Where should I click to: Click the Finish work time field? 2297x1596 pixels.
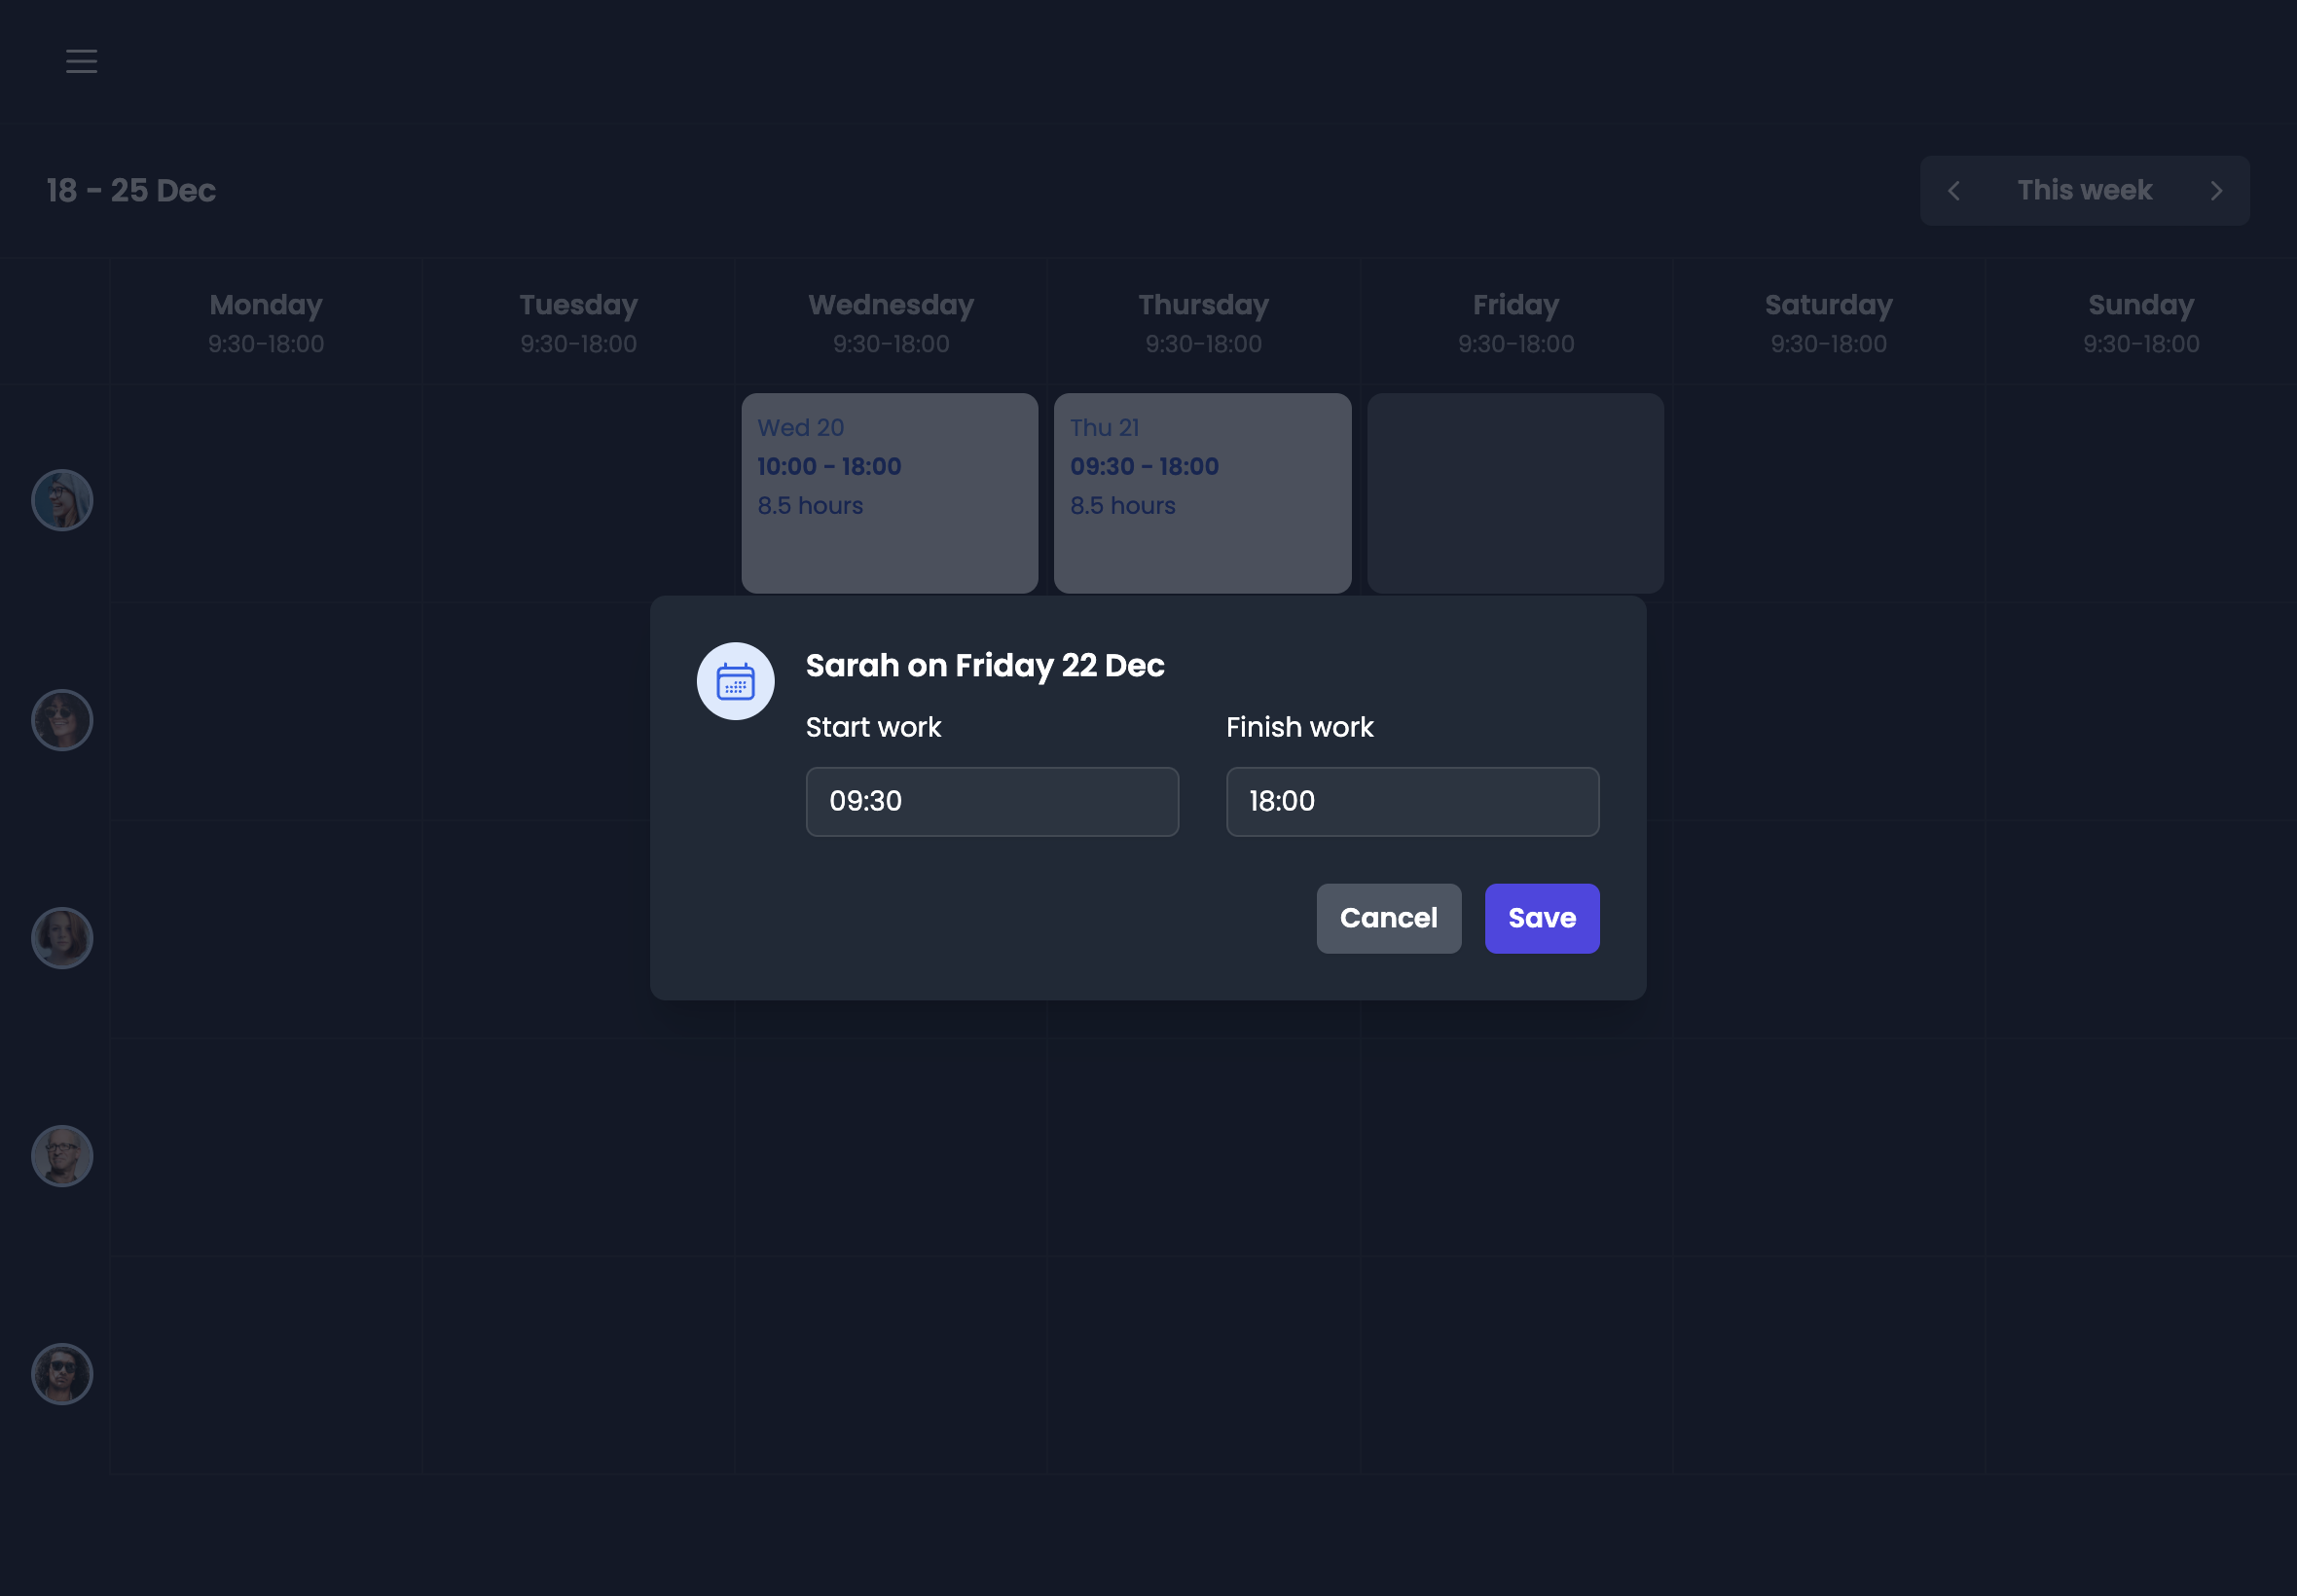coord(1412,801)
